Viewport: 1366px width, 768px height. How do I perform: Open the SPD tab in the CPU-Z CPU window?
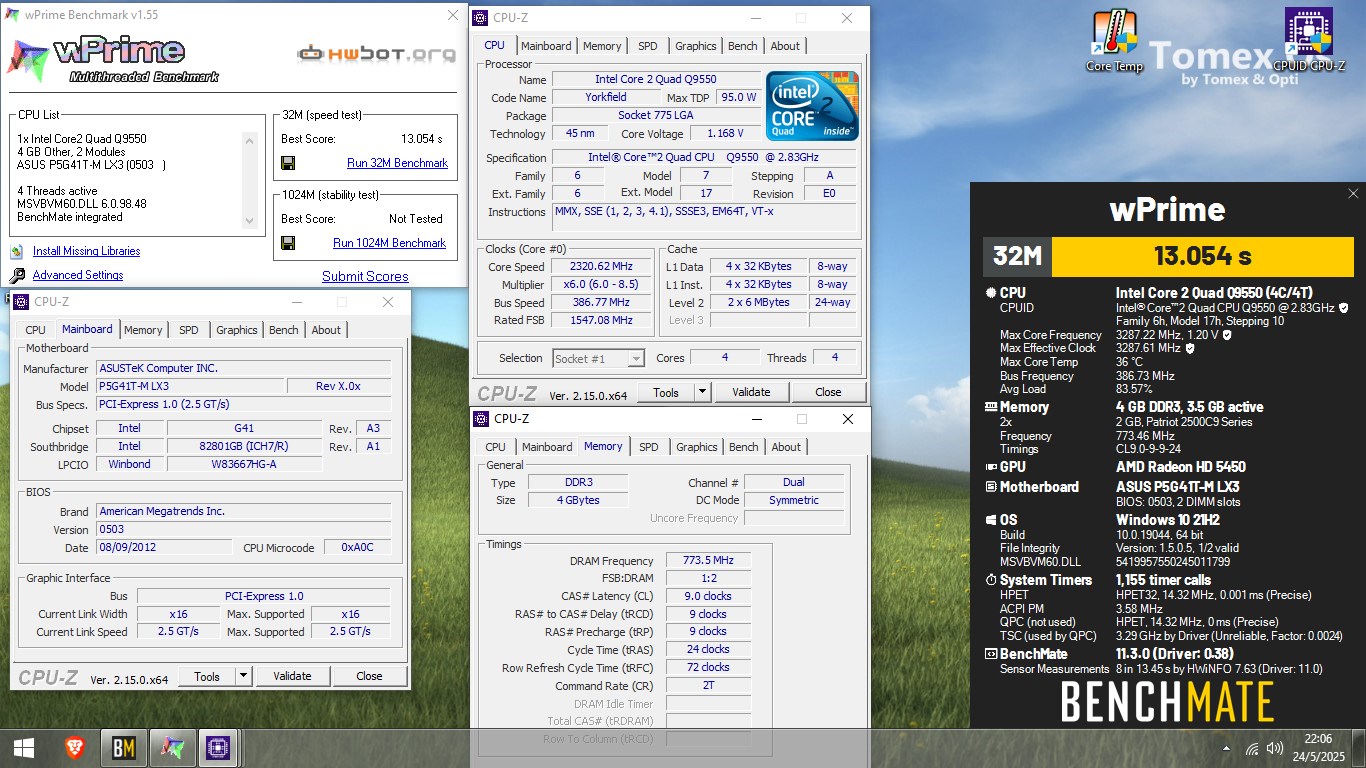(x=648, y=46)
